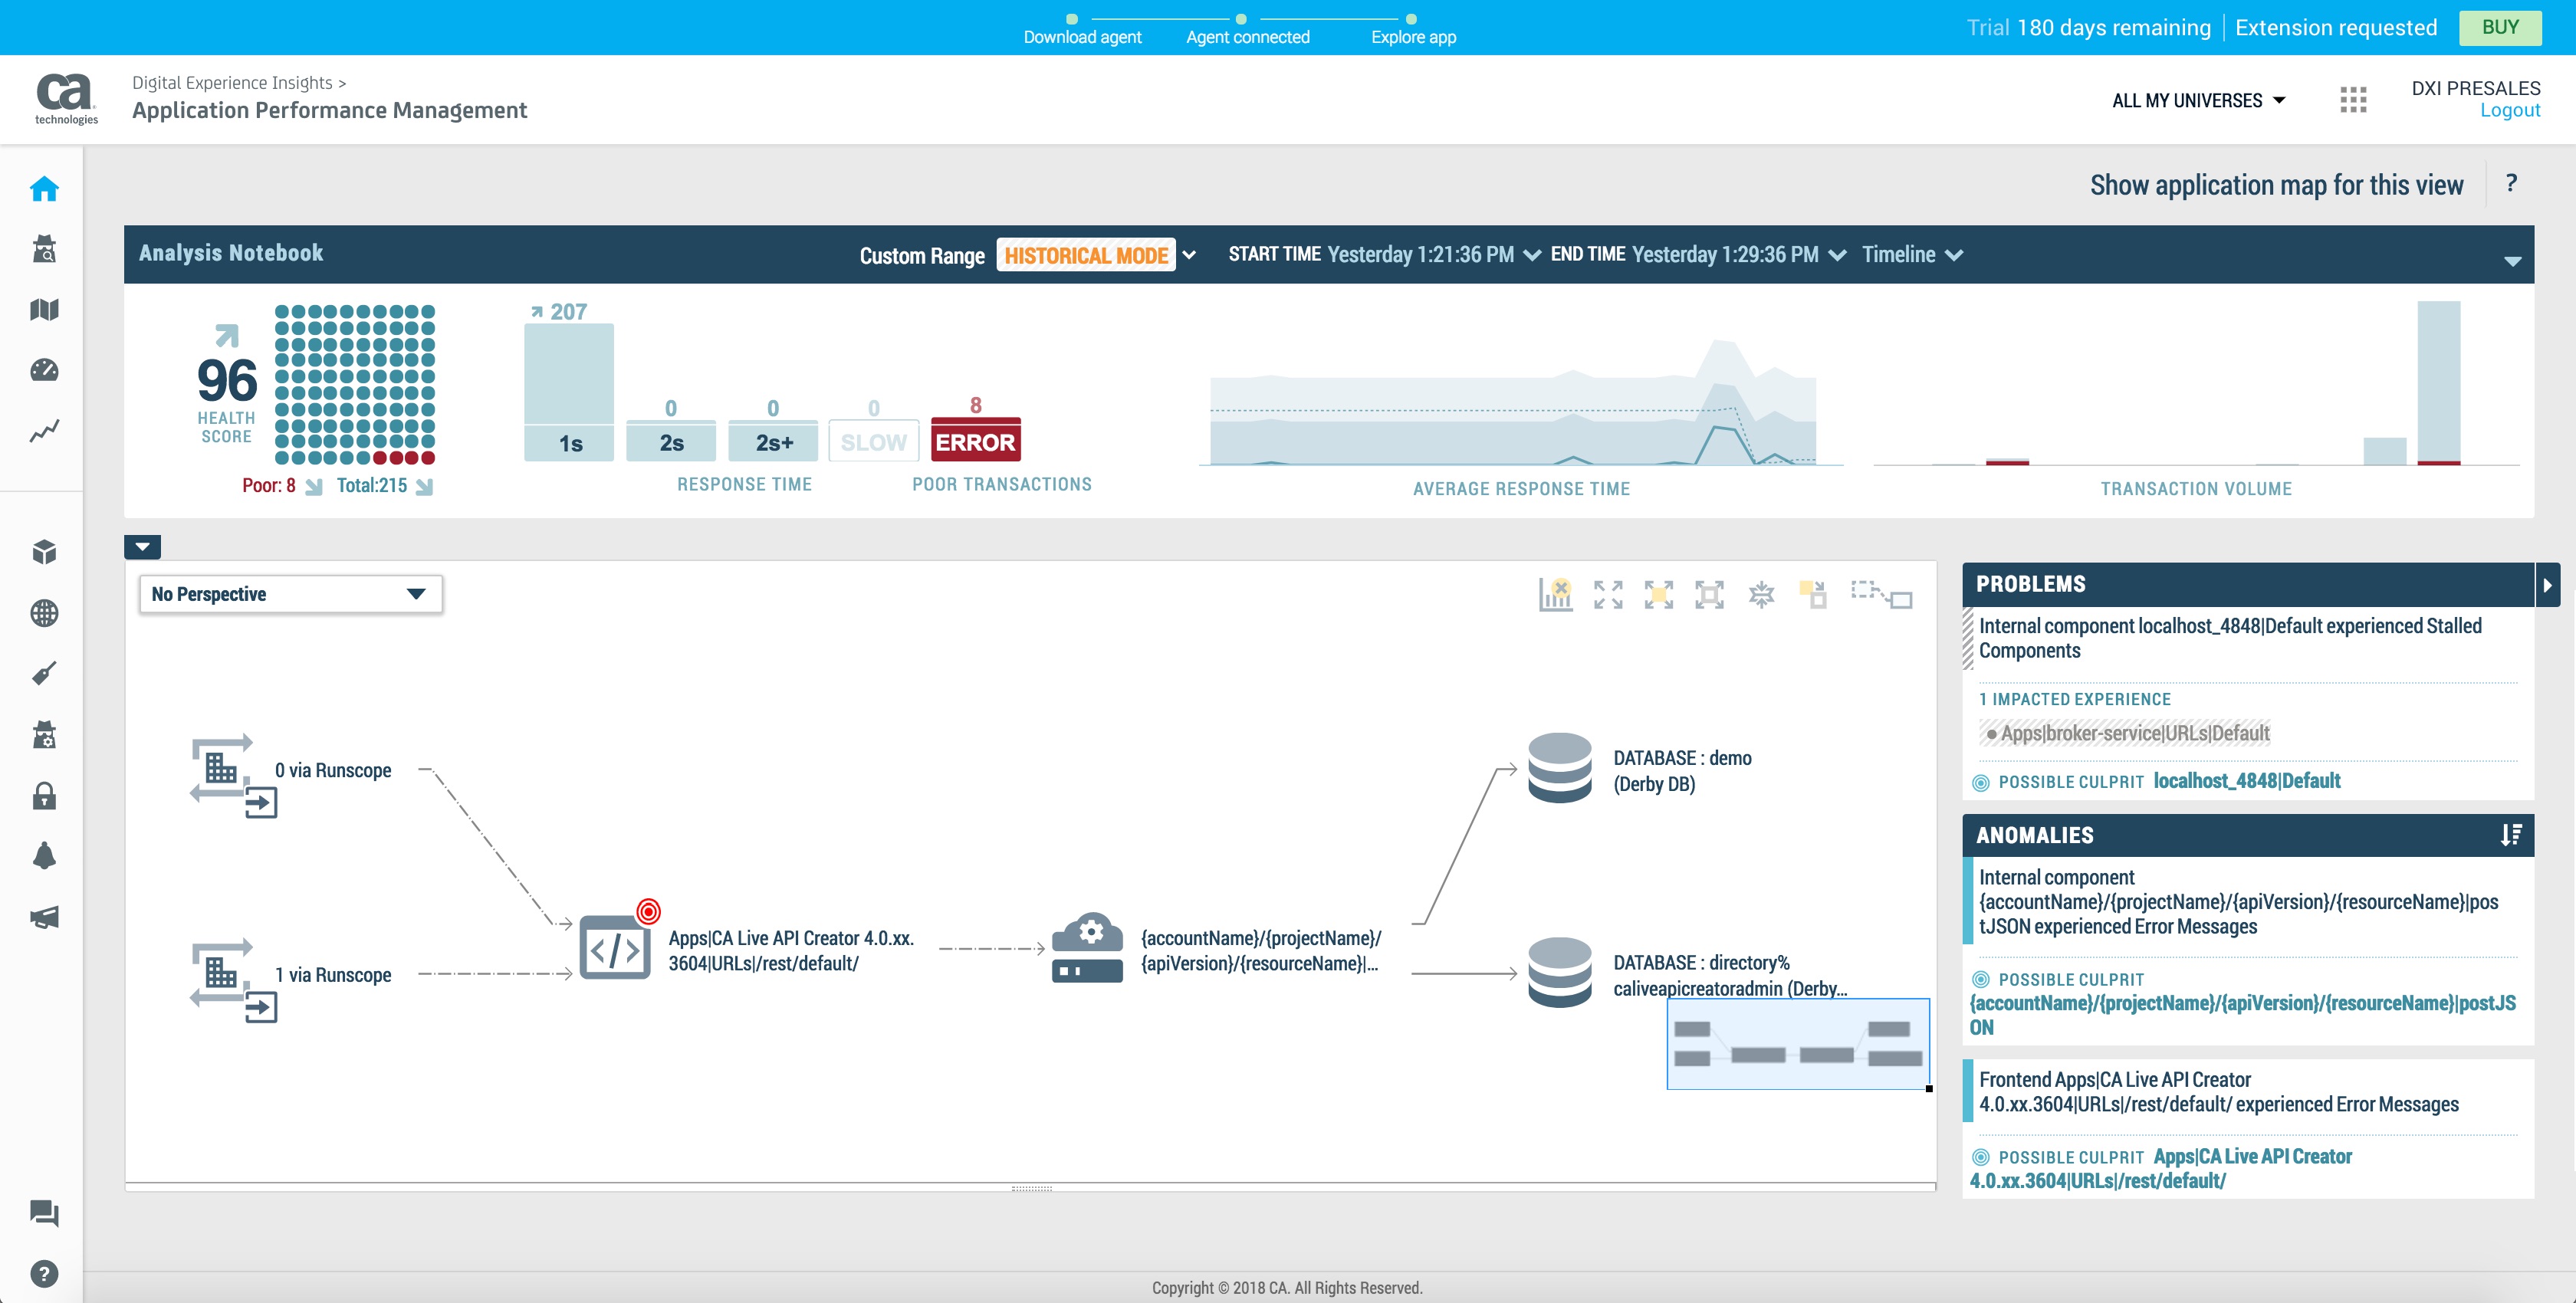Toggle the ERROR poor transactions filter

(975, 441)
